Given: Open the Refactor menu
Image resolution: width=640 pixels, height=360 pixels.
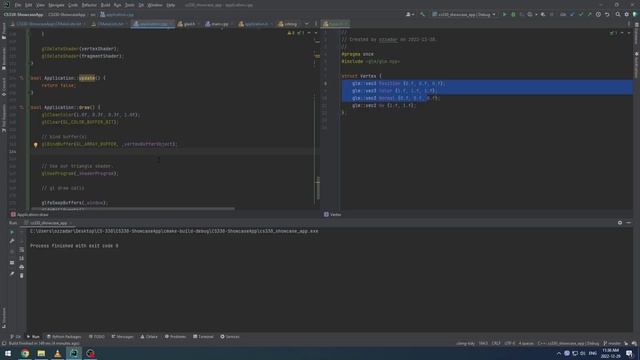Looking at the screenshot, I should [x=89, y=5].
